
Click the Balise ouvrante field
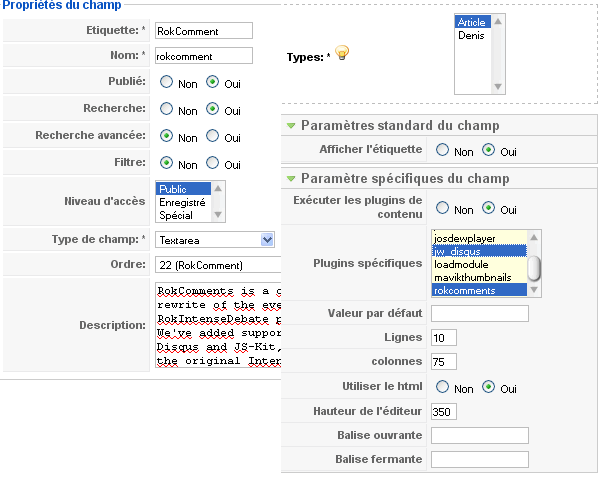480,436
